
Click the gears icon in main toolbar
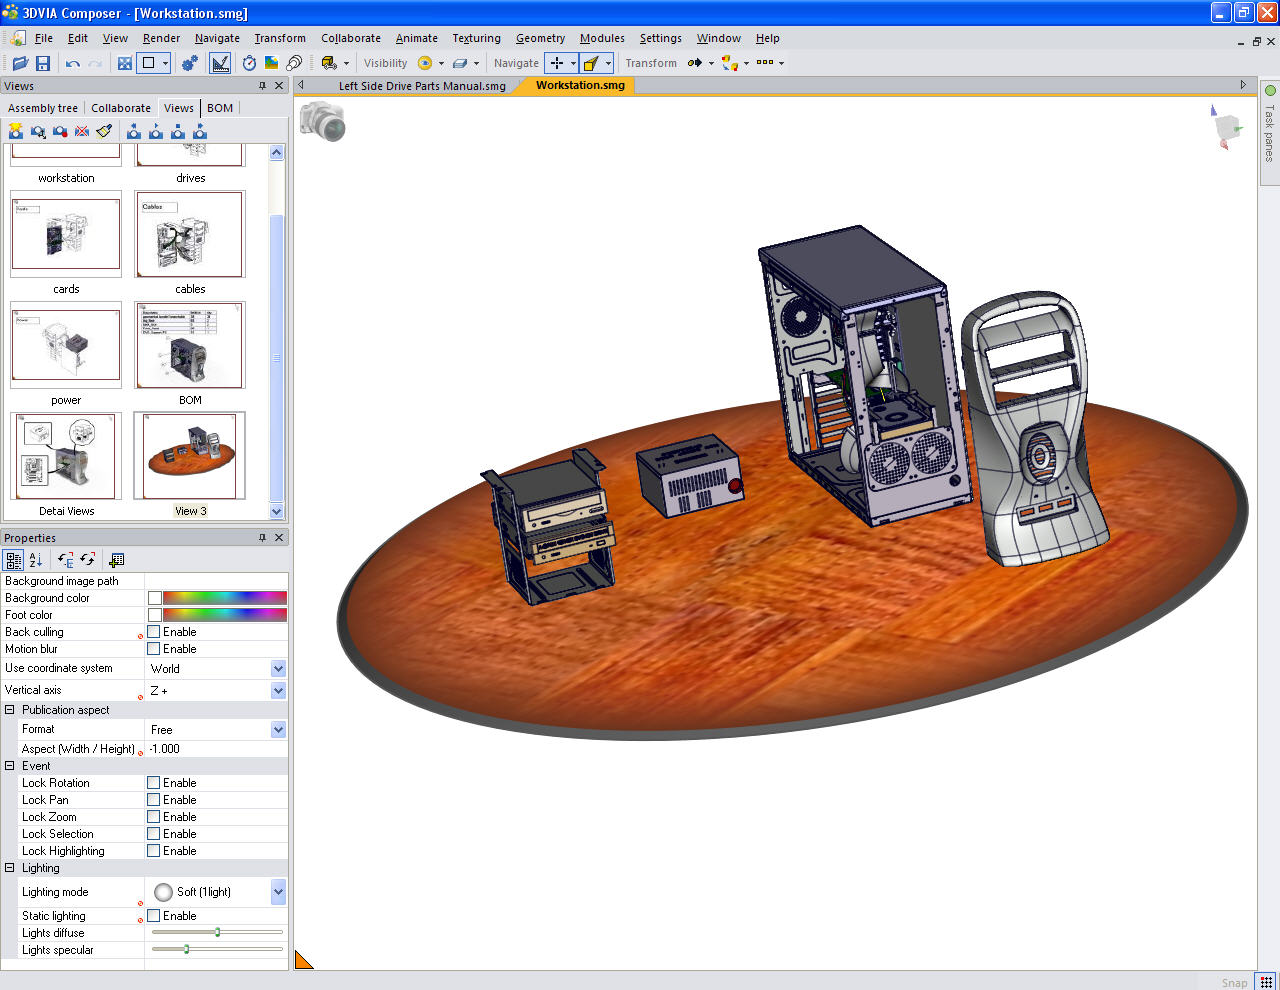(x=189, y=63)
